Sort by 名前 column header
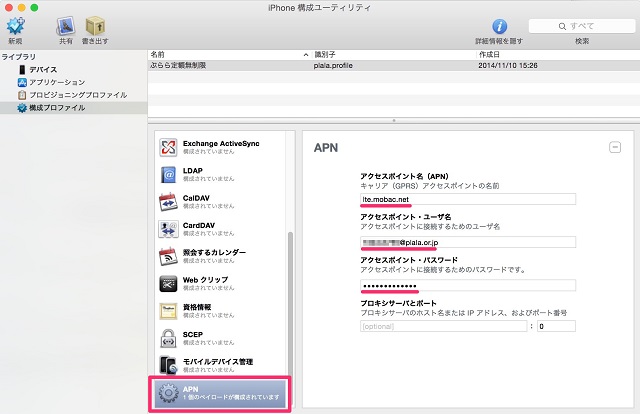This screenshot has height=414, width=640. pyautogui.click(x=229, y=54)
